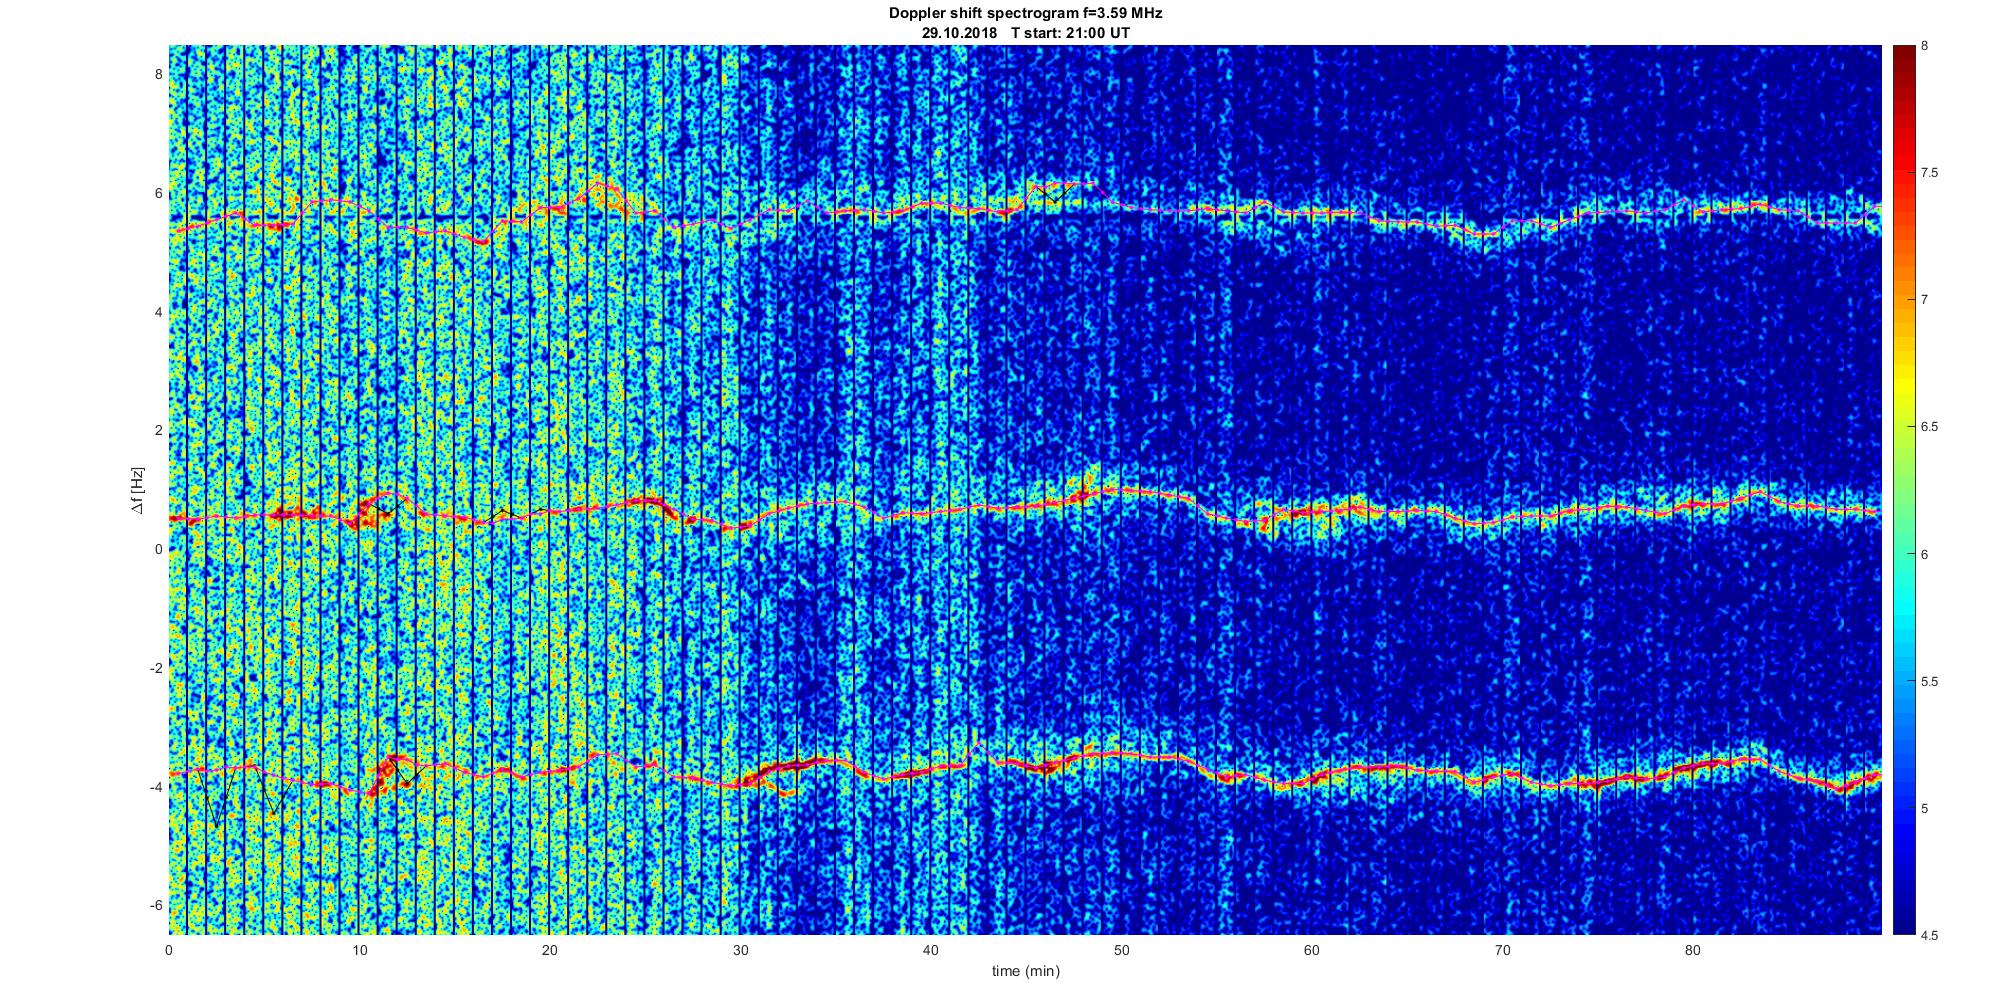Click the x-axis tick label 10
Screen dimensions: 2000x1003
(x=359, y=949)
